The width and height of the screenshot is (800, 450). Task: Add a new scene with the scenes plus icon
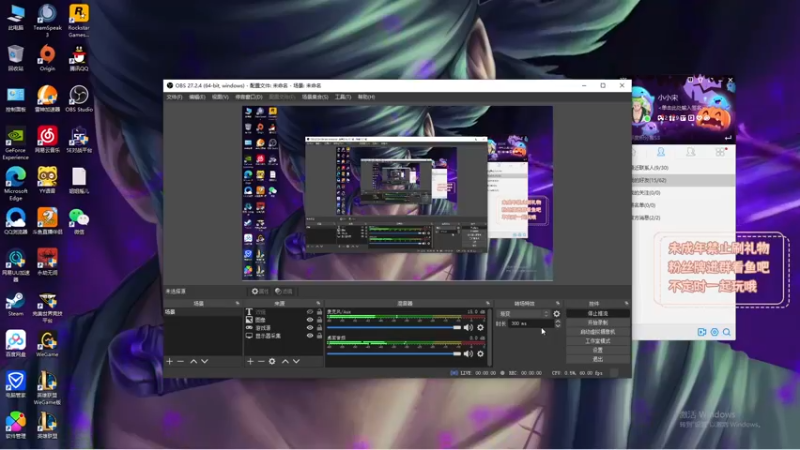pyautogui.click(x=169, y=361)
